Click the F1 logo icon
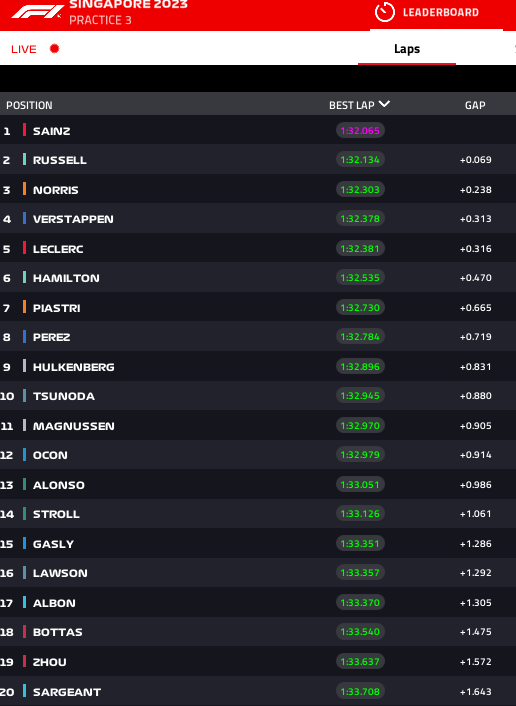516x706 pixels. pos(38,11)
